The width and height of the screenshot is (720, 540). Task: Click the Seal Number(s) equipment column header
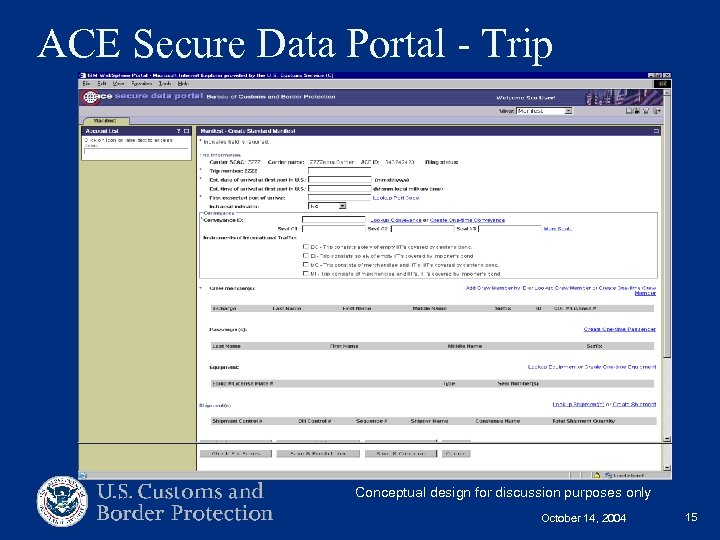[518, 383]
